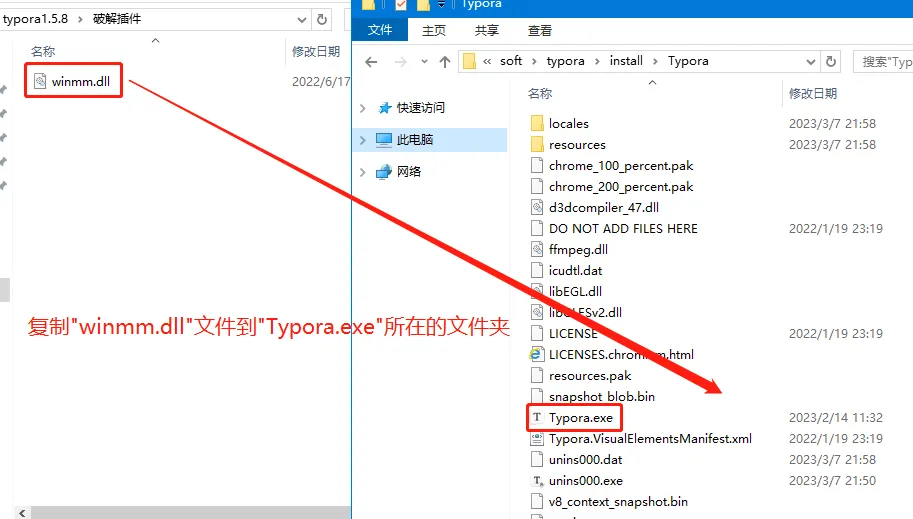Image resolution: width=913 pixels, height=519 pixels.
Task: Select snapshot_blob.bin file name
Action: tap(601, 397)
